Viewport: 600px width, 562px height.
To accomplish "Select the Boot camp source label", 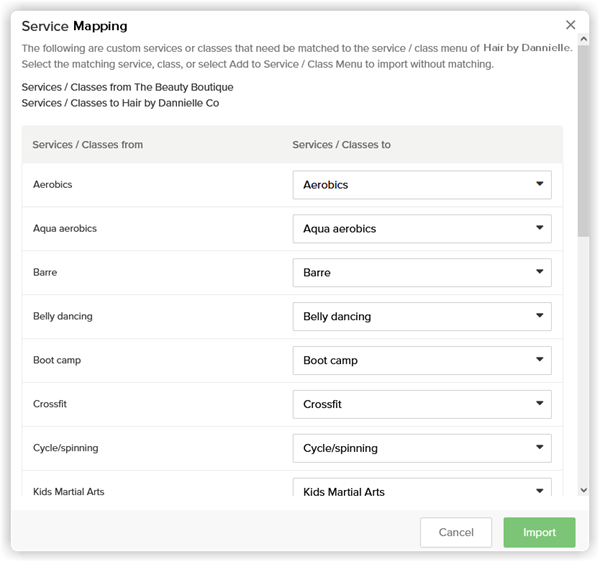I will pos(57,360).
